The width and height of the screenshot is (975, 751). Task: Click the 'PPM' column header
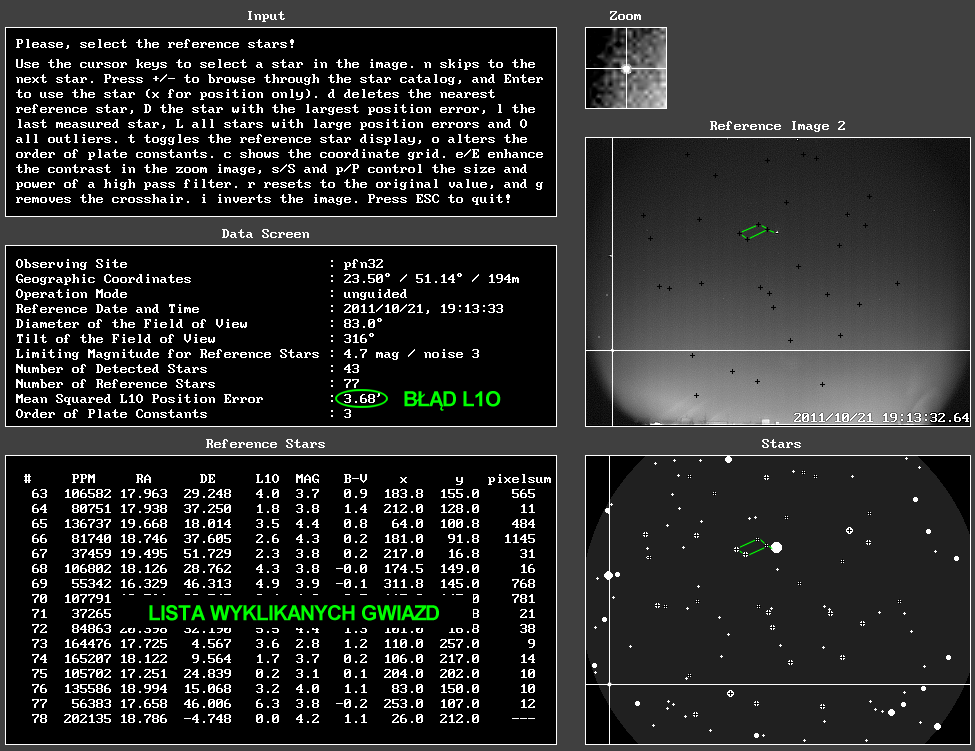[83, 479]
